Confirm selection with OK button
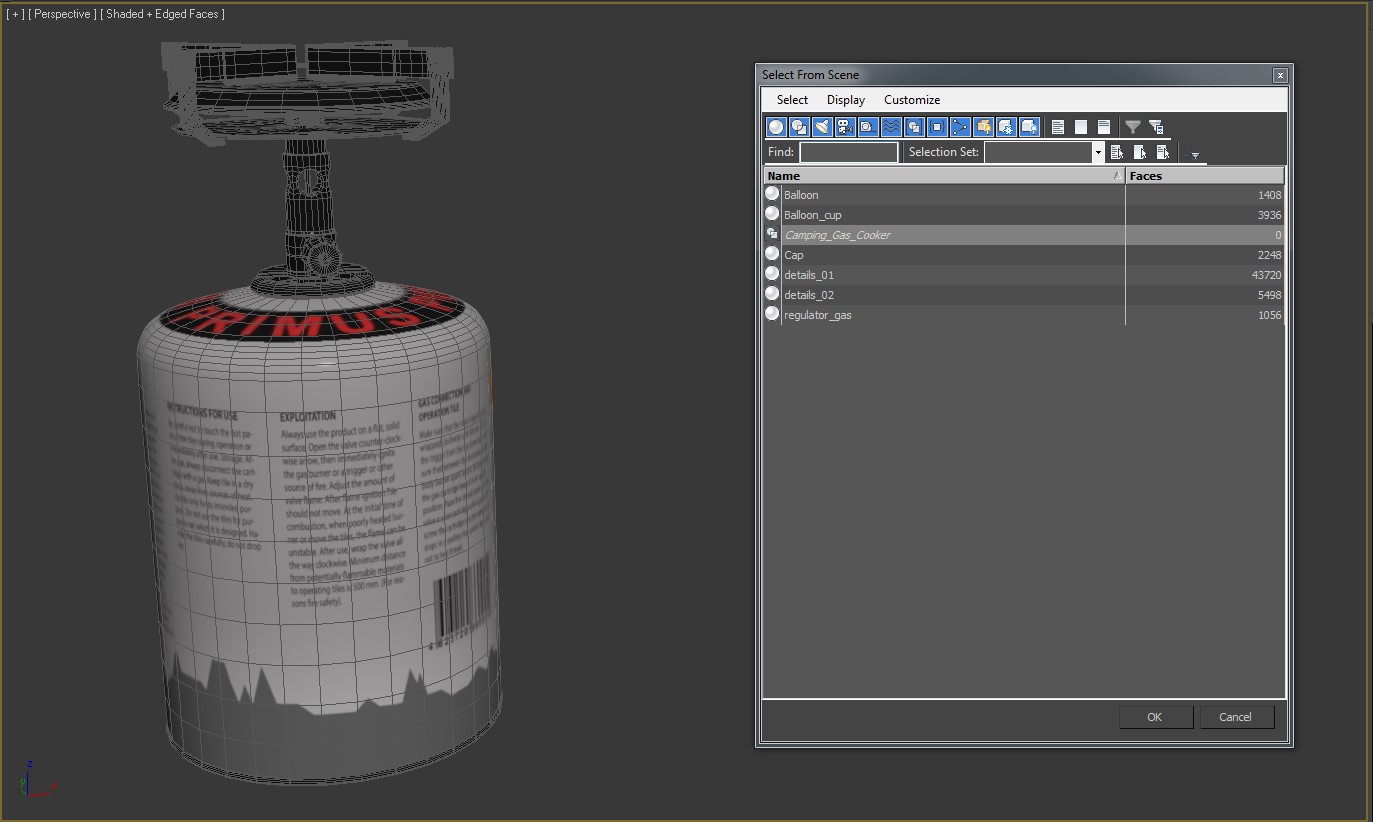The image size is (1373, 822). click(x=1155, y=717)
